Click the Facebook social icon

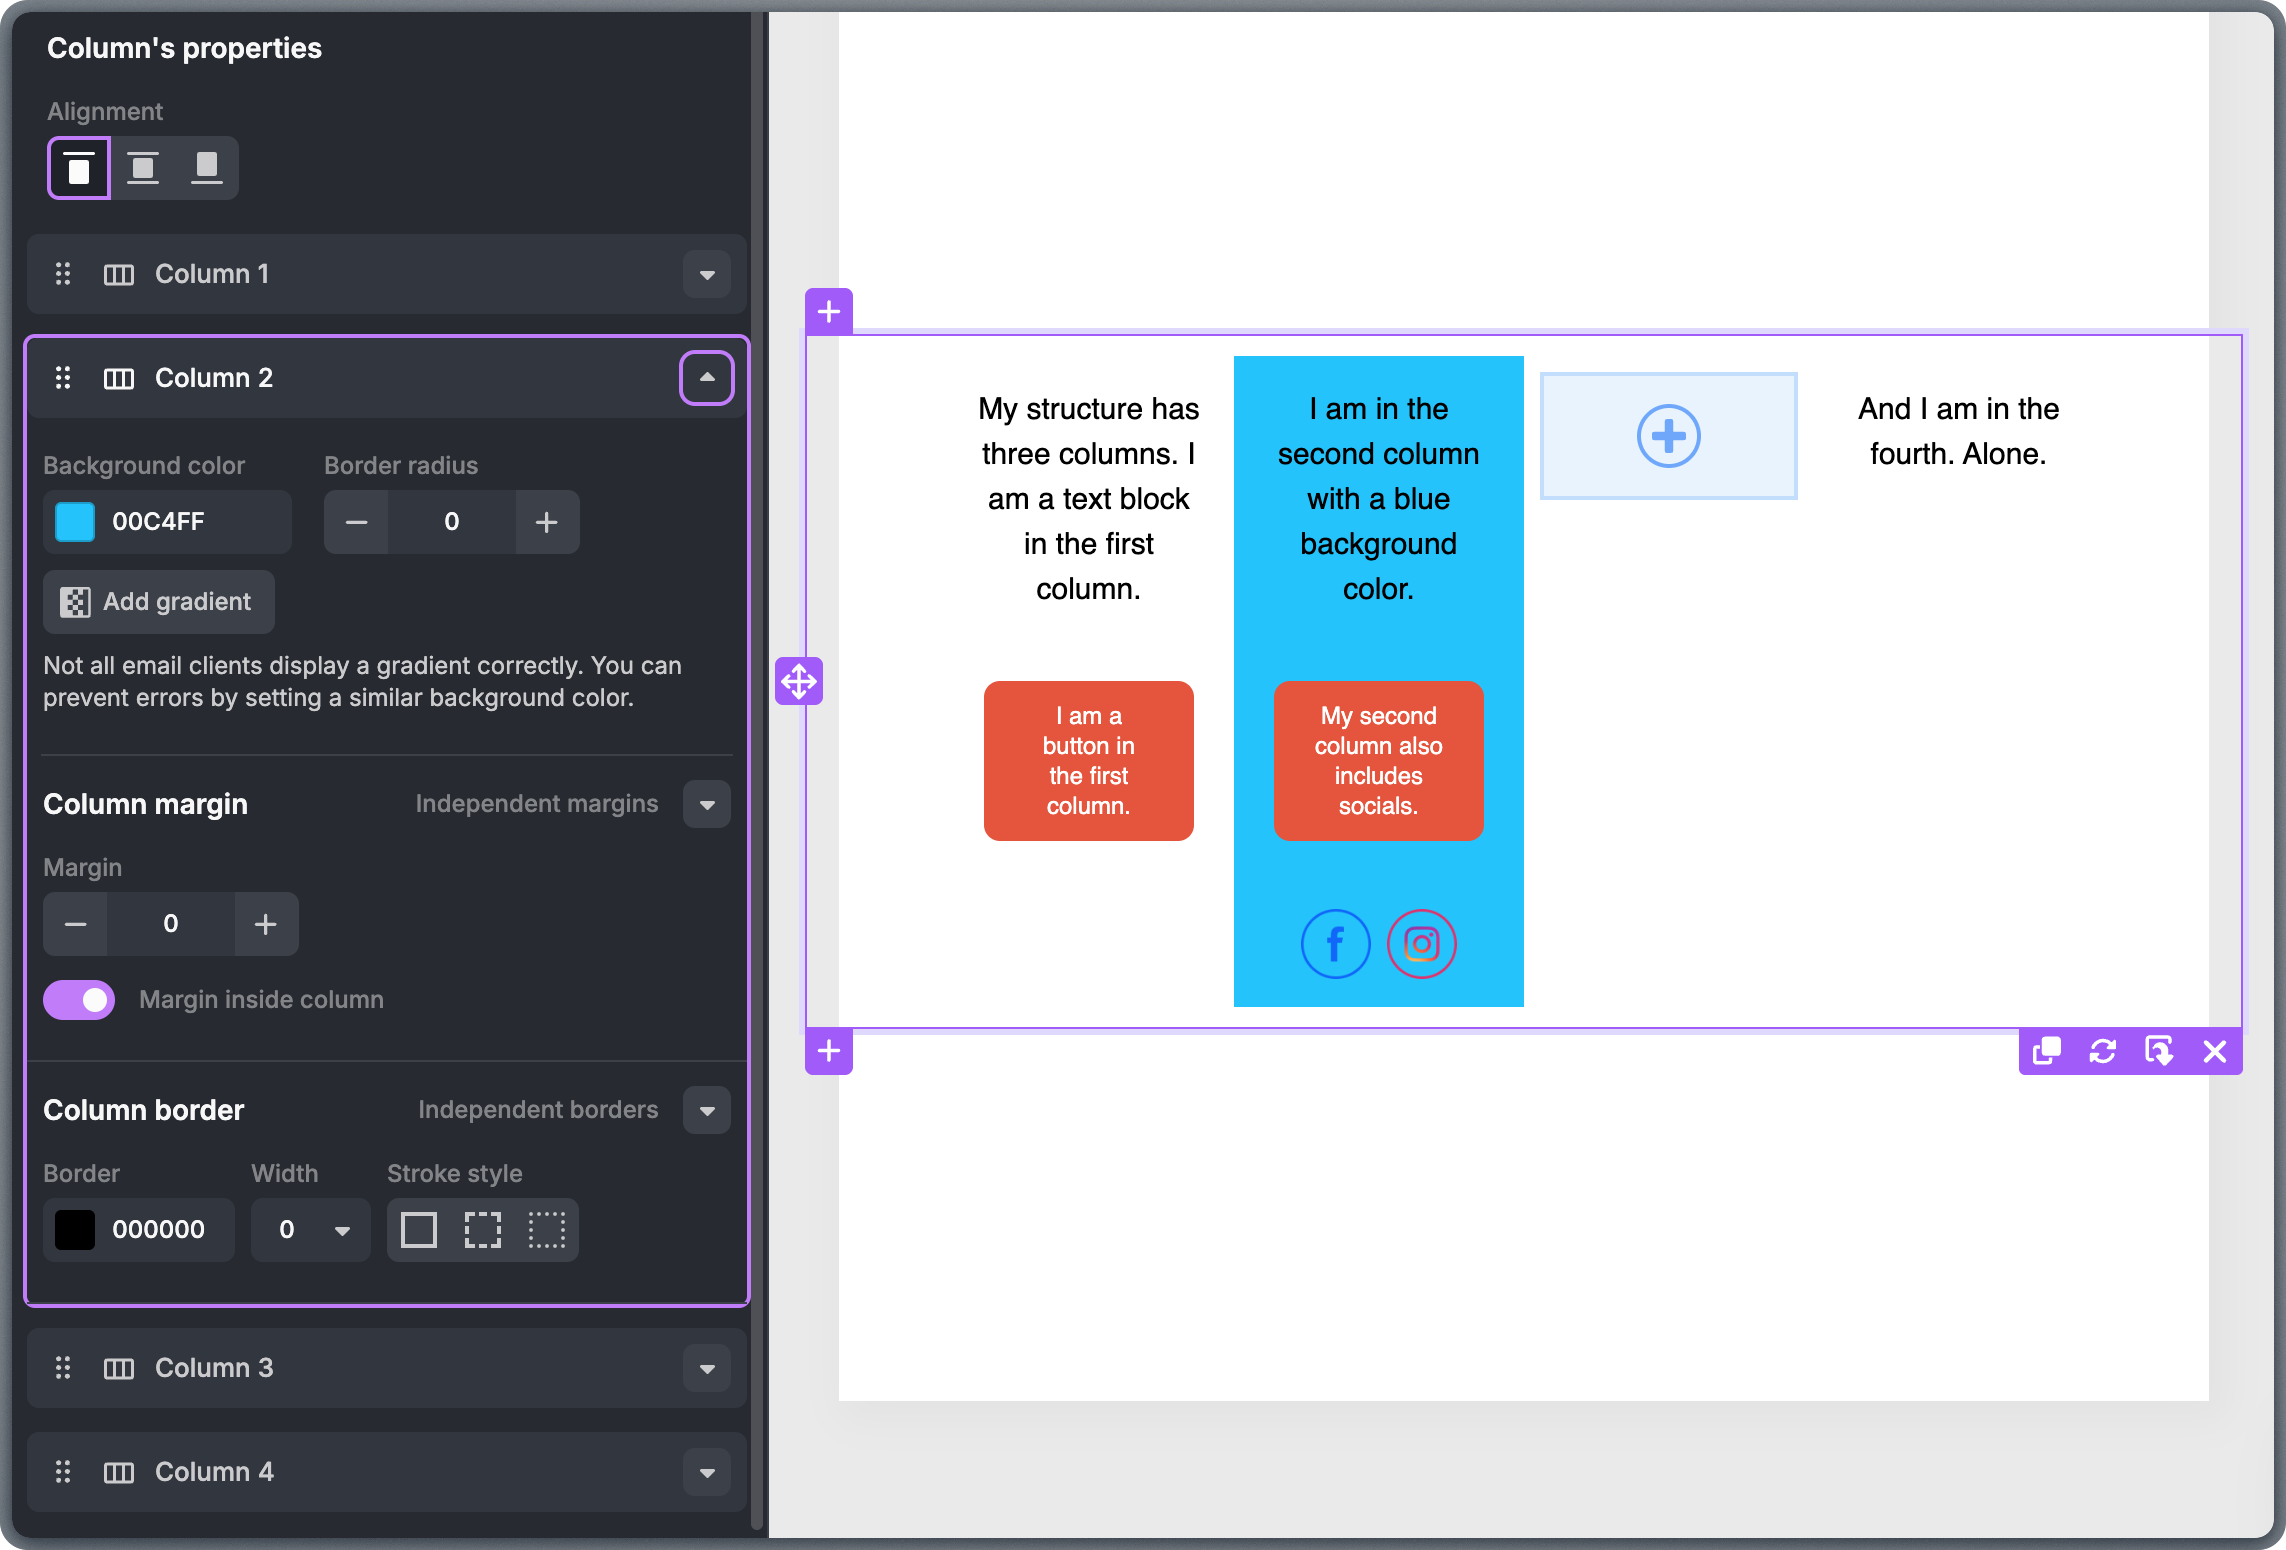[x=1335, y=943]
